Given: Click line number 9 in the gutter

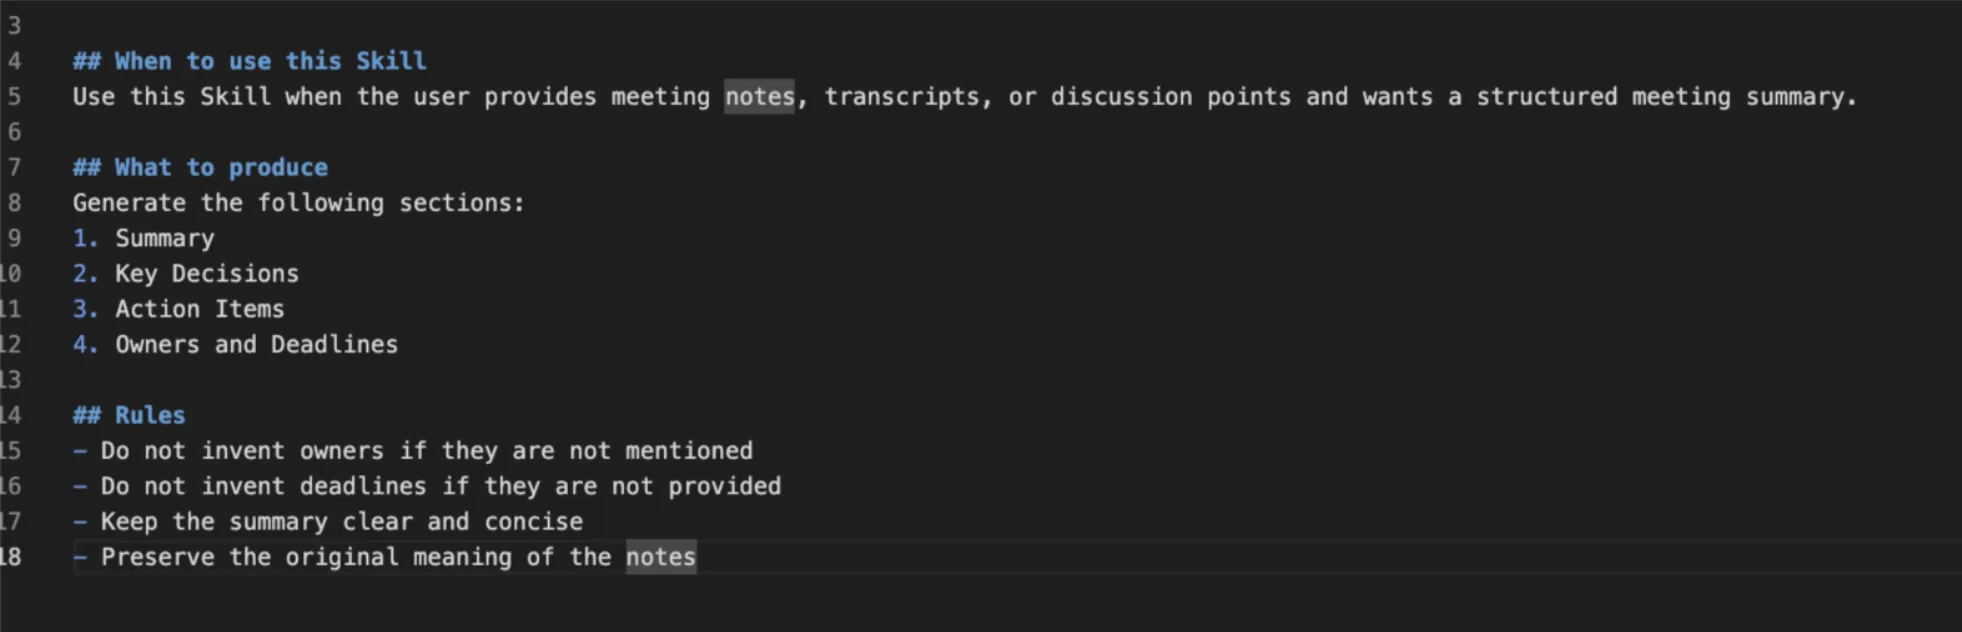Looking at the screenshot, I should click(x=14, y=238).
